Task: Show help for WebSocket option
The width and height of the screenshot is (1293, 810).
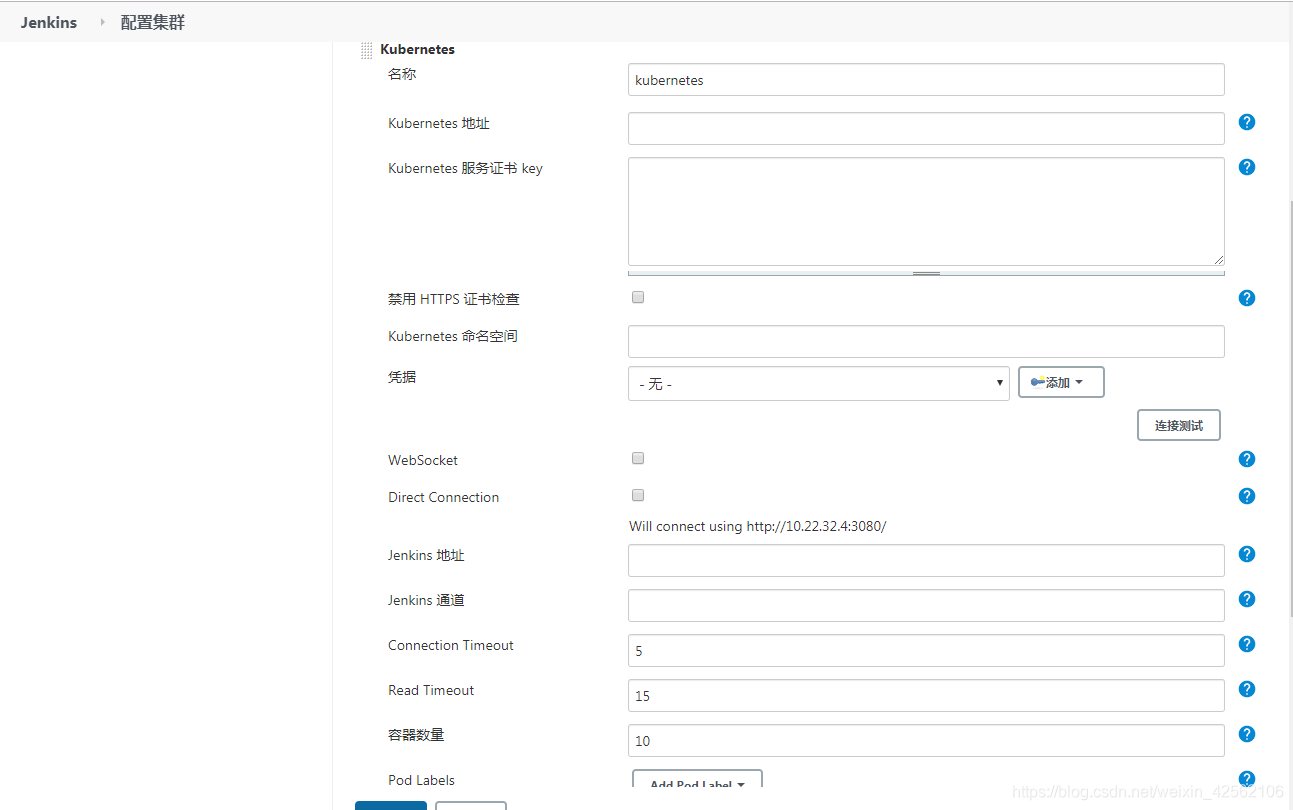Action: click(x=1246, y=459)
